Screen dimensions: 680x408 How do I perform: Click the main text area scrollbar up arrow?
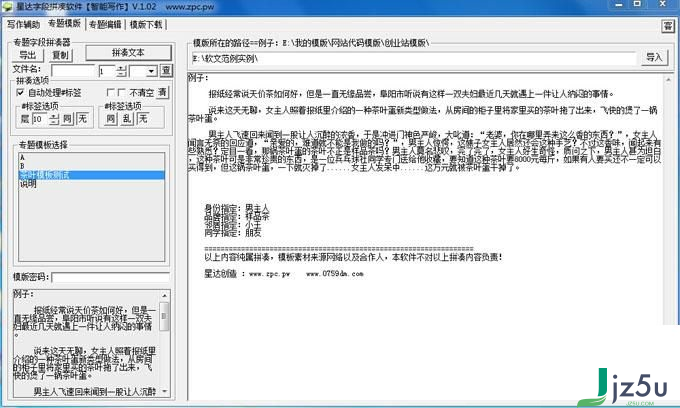[668, 80]
